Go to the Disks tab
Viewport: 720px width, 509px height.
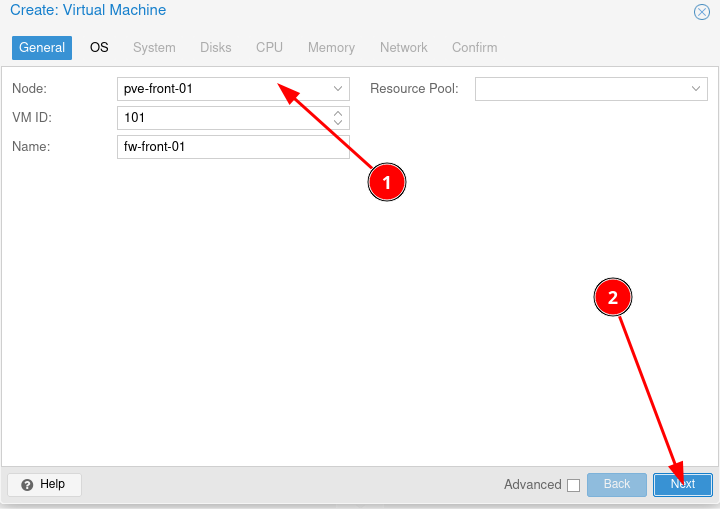[x=215, y=48]
